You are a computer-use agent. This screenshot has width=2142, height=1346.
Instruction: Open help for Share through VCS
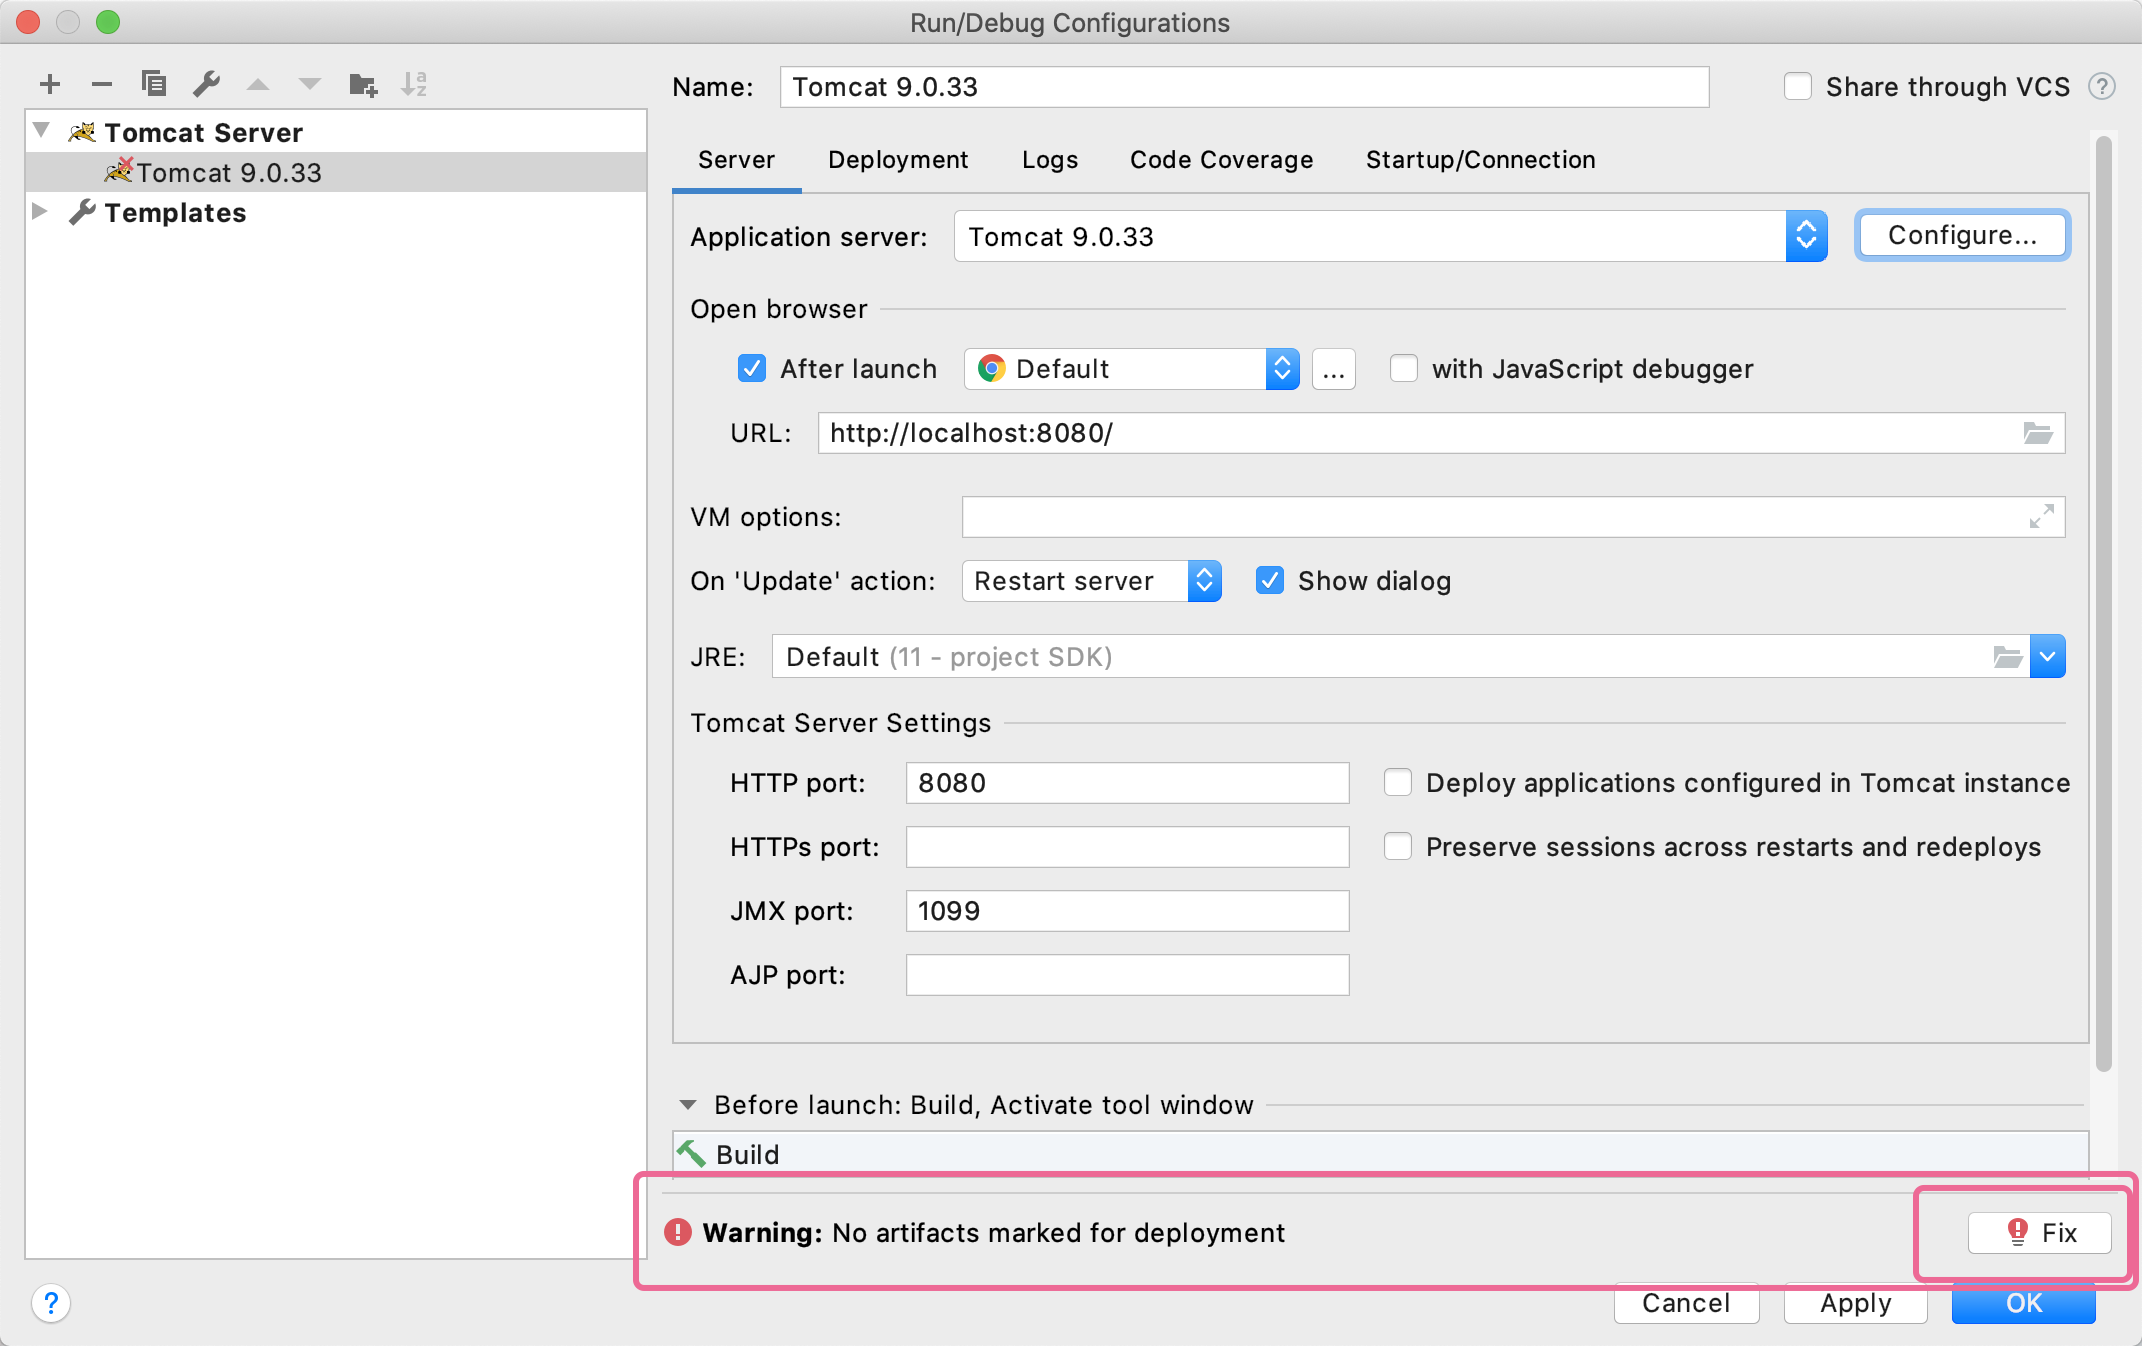[x=2101, y=87]
